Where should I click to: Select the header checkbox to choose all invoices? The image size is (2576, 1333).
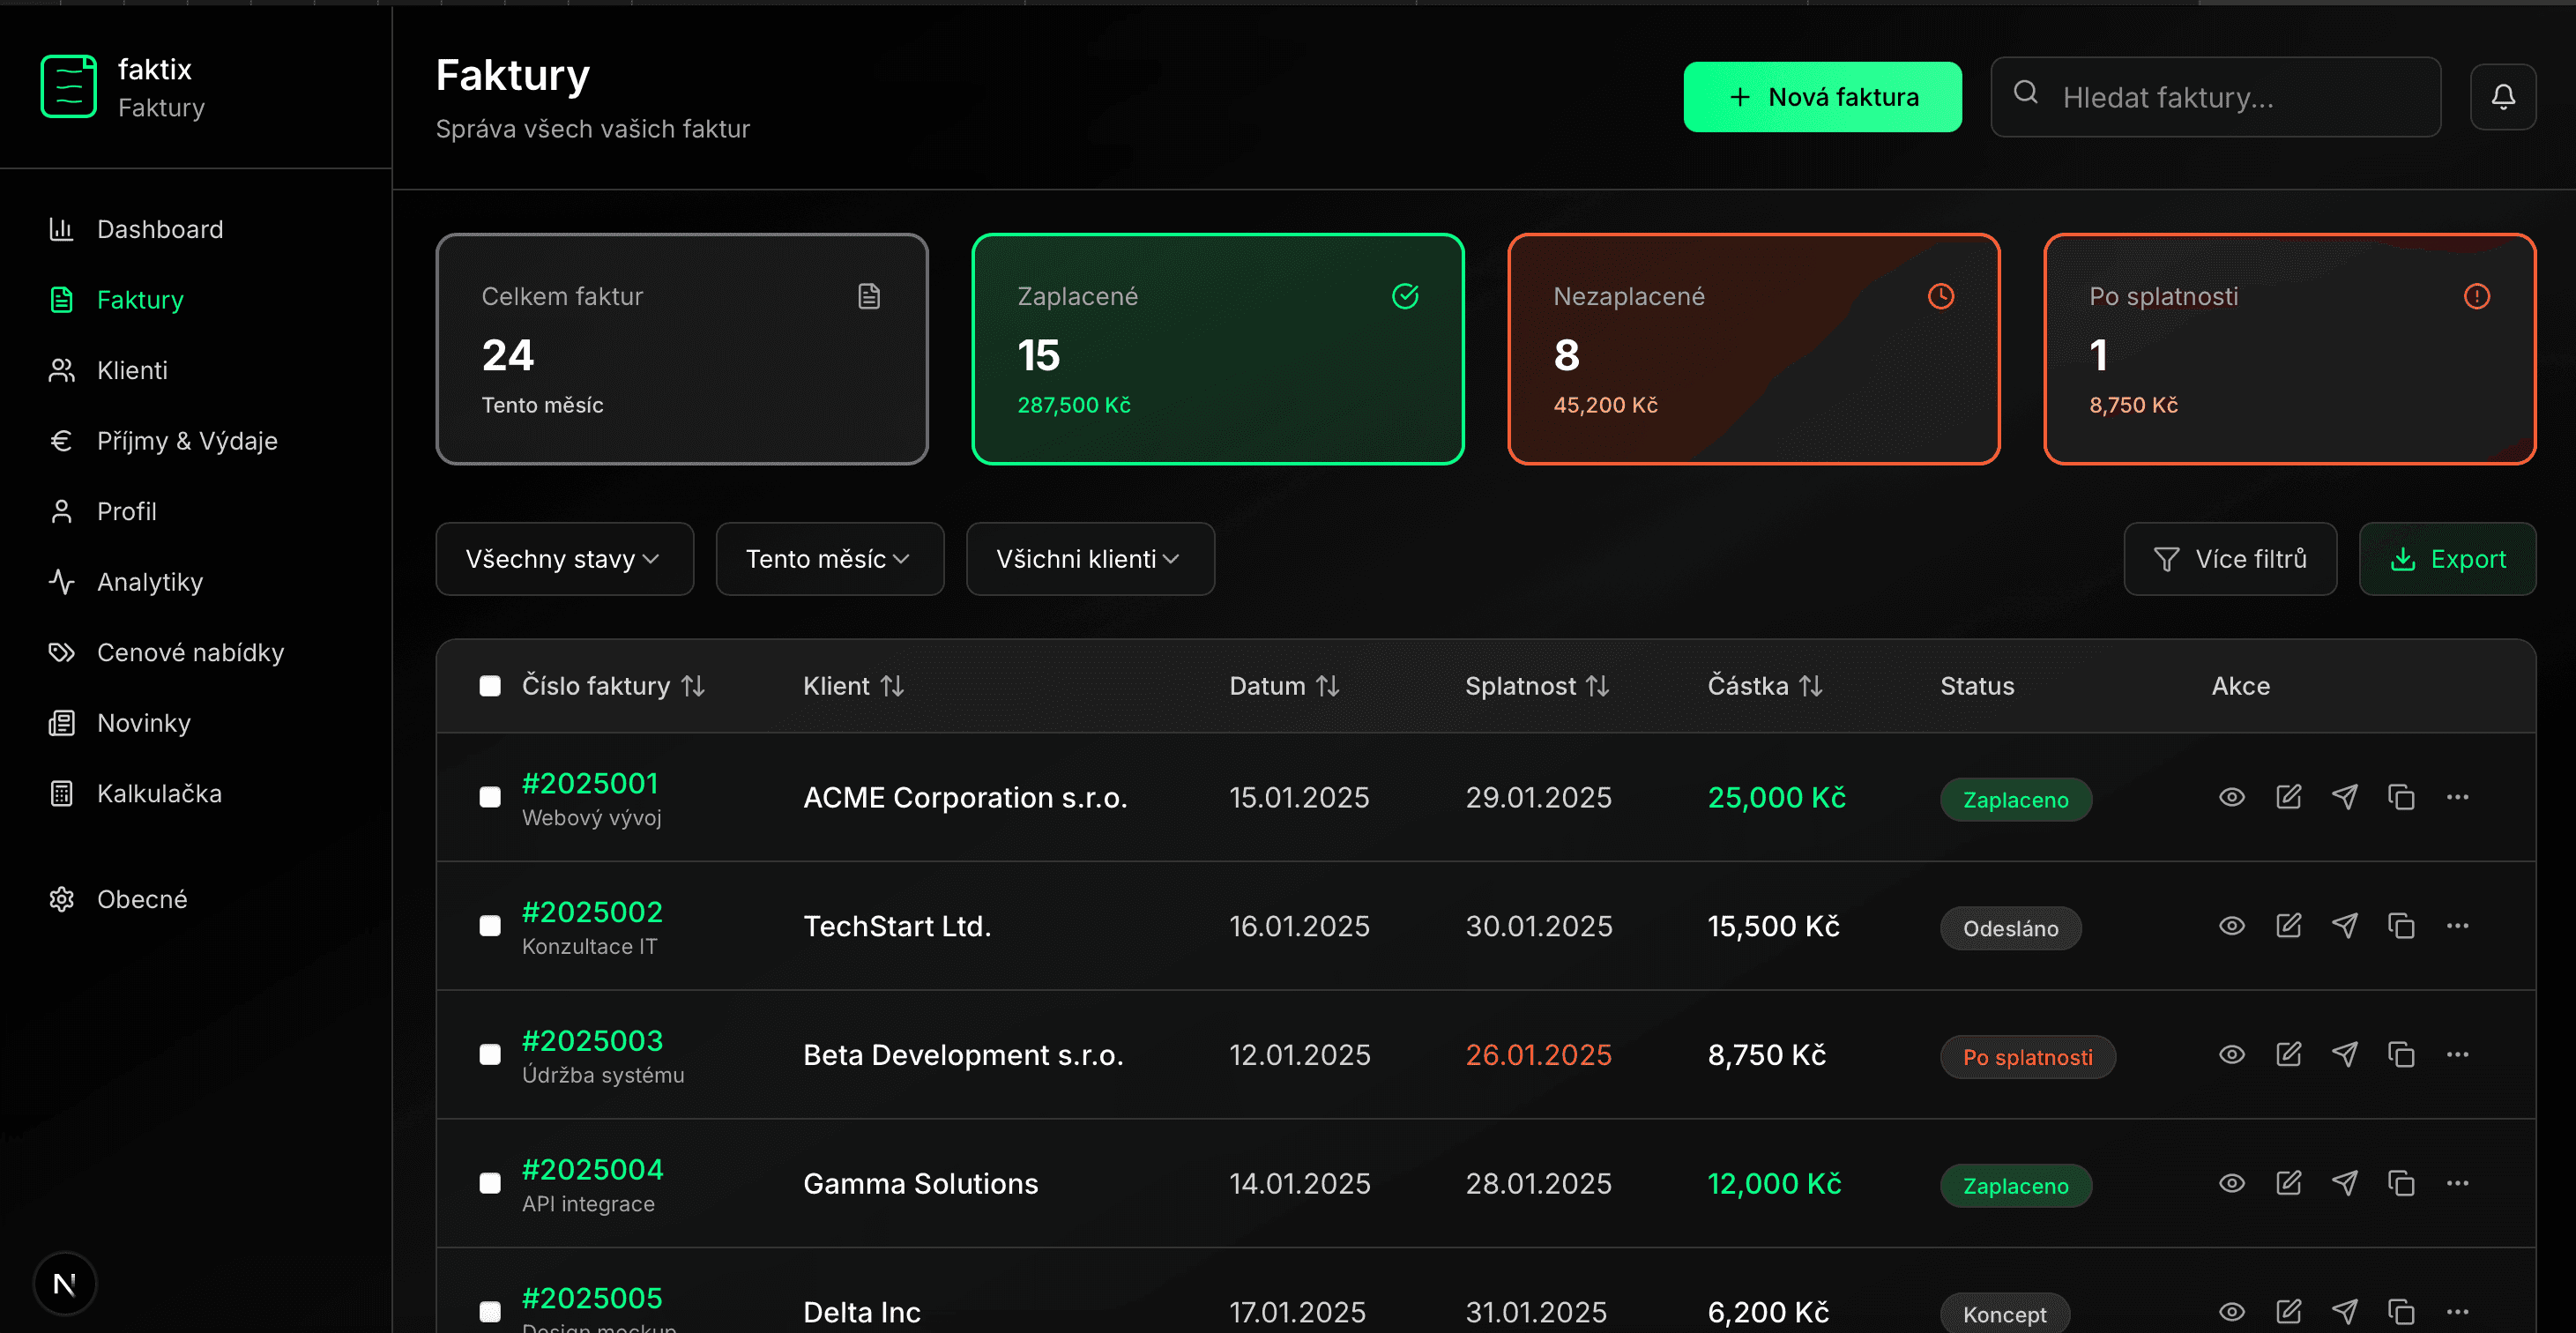pyautogui.click(x=491, y=686)
